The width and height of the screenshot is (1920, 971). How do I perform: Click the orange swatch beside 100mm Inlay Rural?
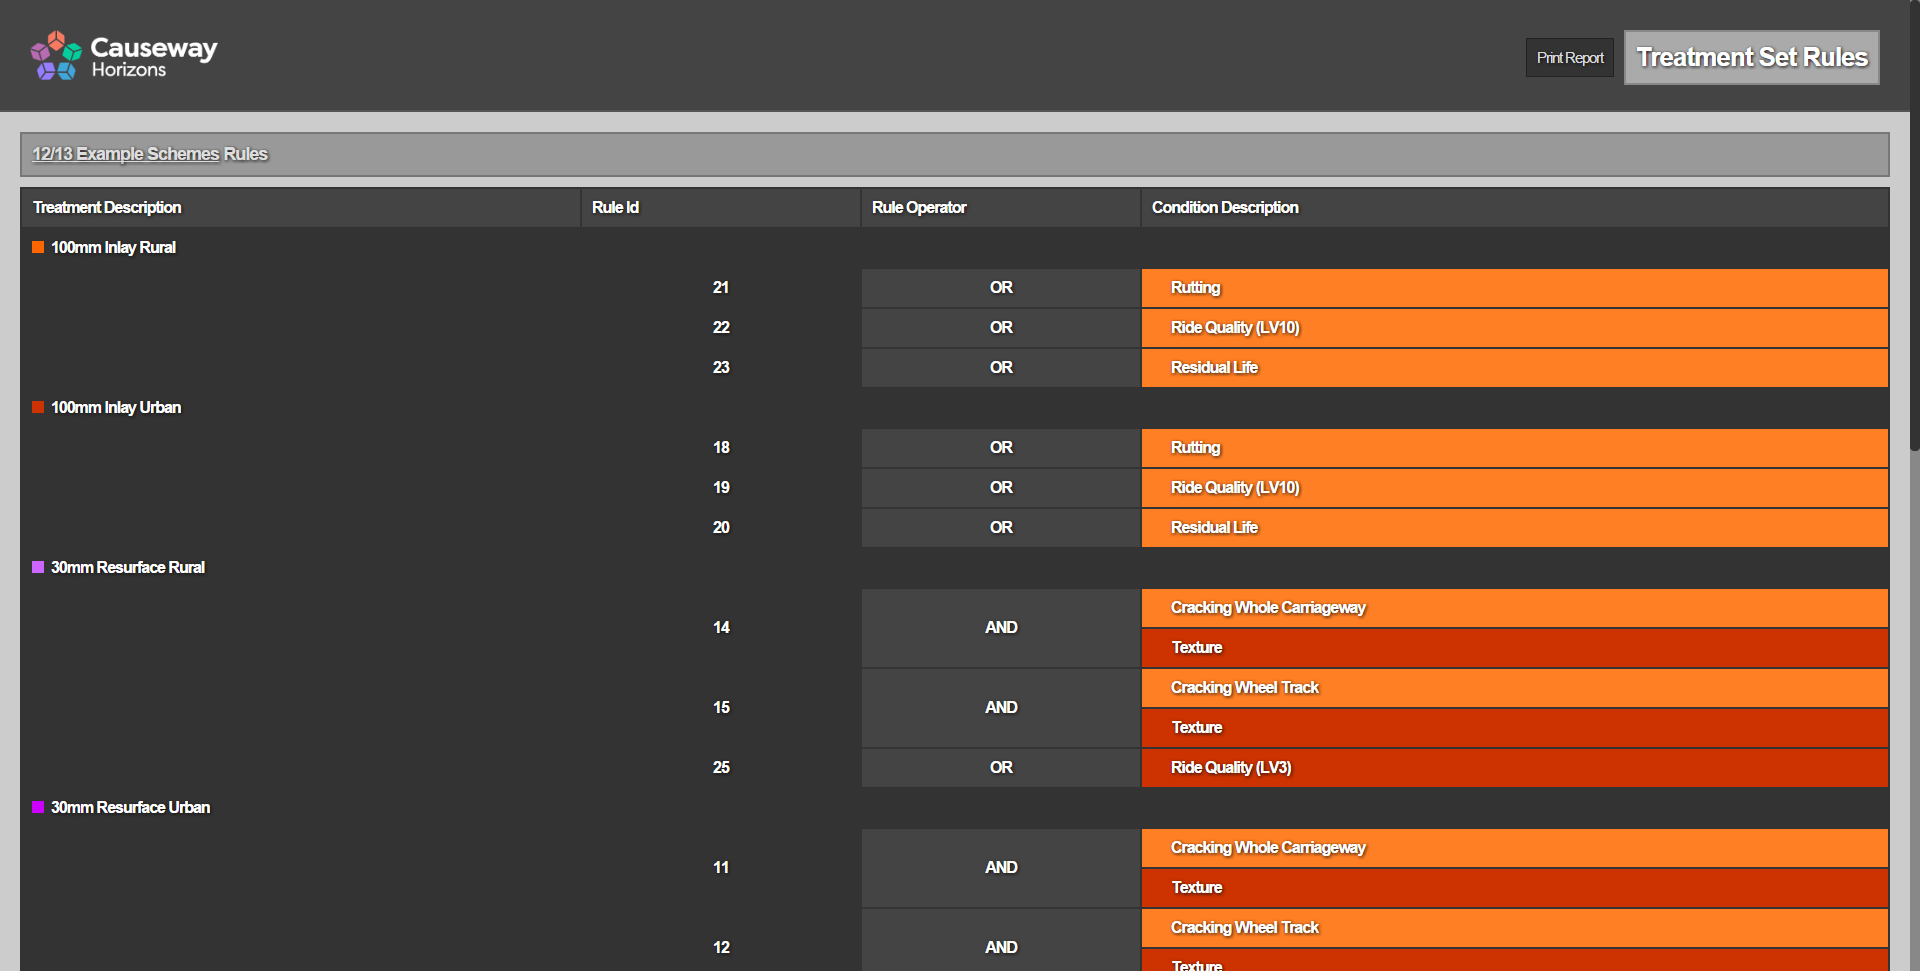click(x=38, y=247)
